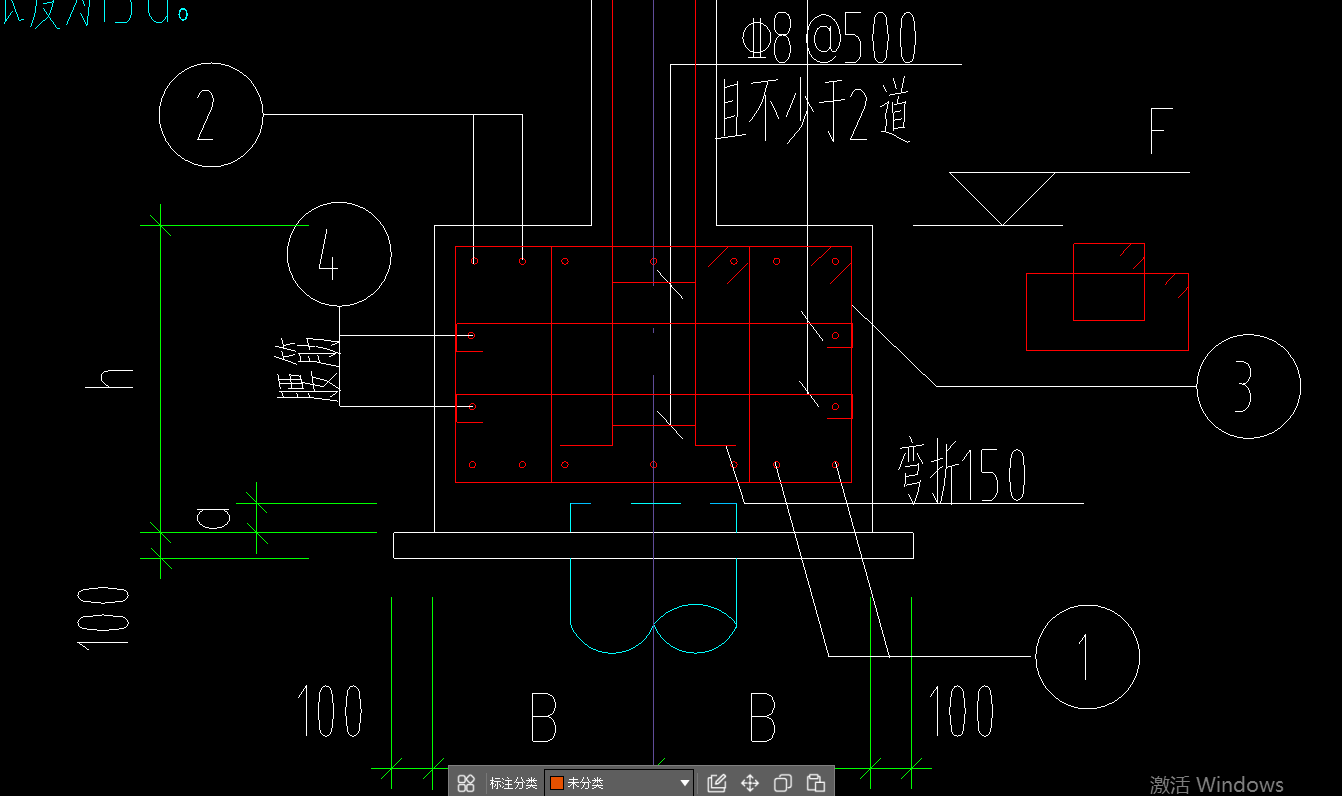The width and height of the screenshot is (1342, 796).
Task: Click the letter F elevation label
Action: click(x=1161, y=130)
